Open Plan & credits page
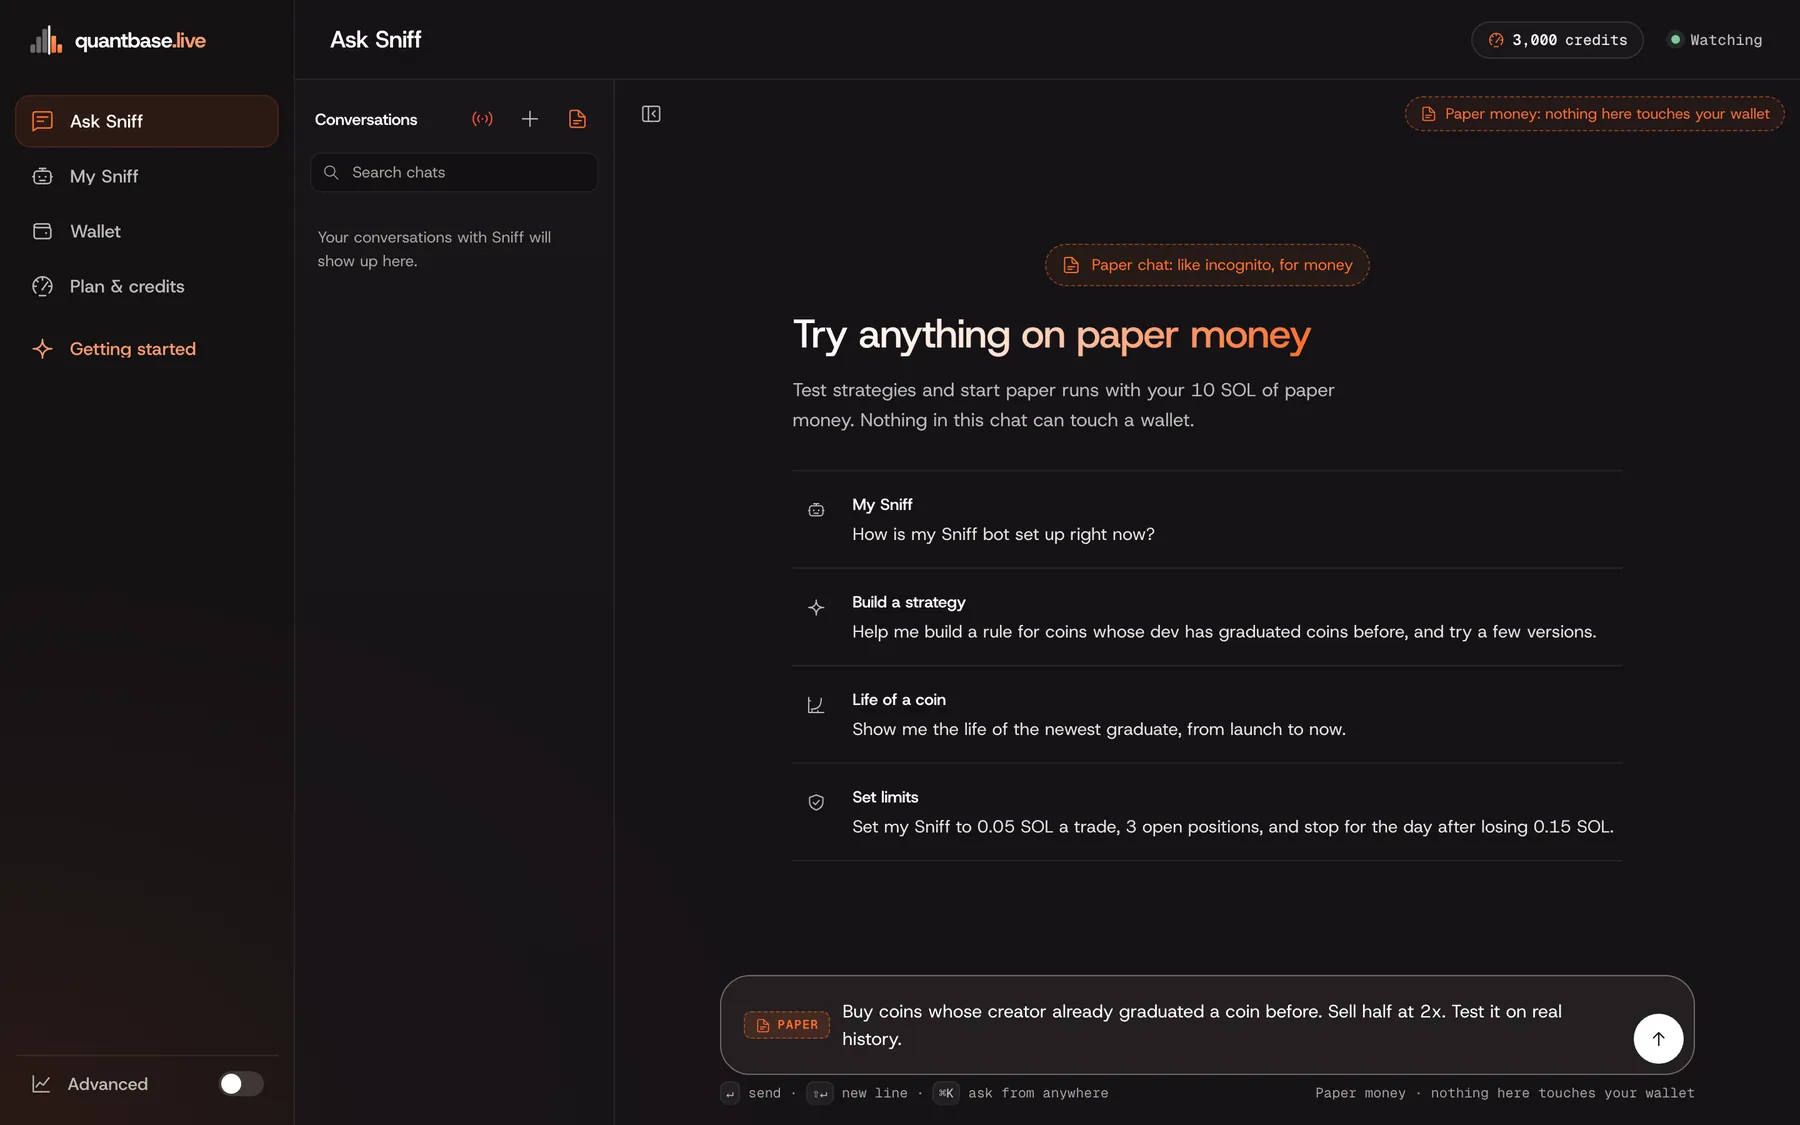This screenshot has height=1125, width=1800. click(x=147, y=286)
